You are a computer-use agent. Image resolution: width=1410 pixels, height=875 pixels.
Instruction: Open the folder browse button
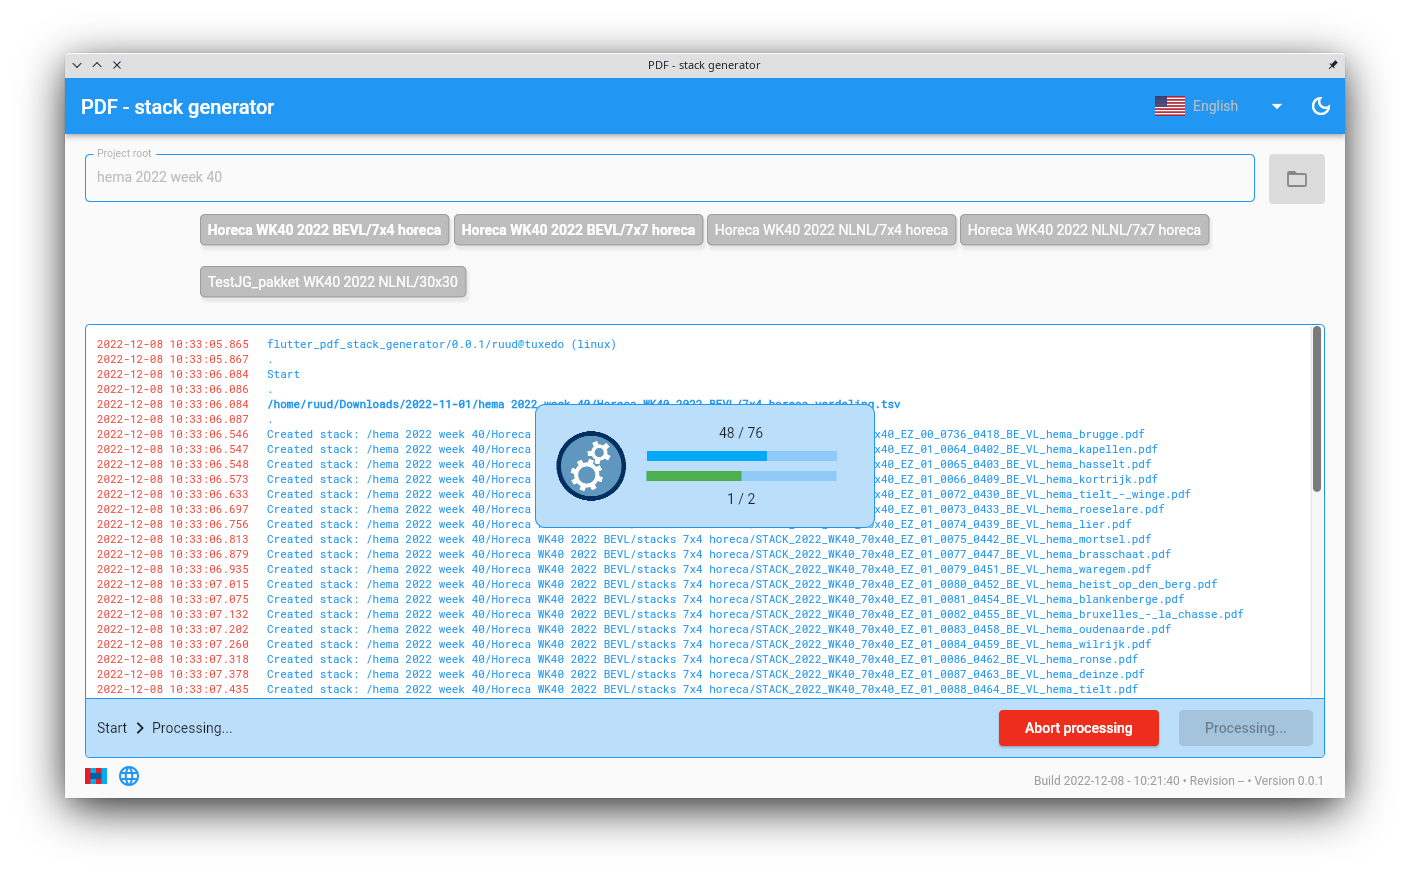pos(1296,179)
